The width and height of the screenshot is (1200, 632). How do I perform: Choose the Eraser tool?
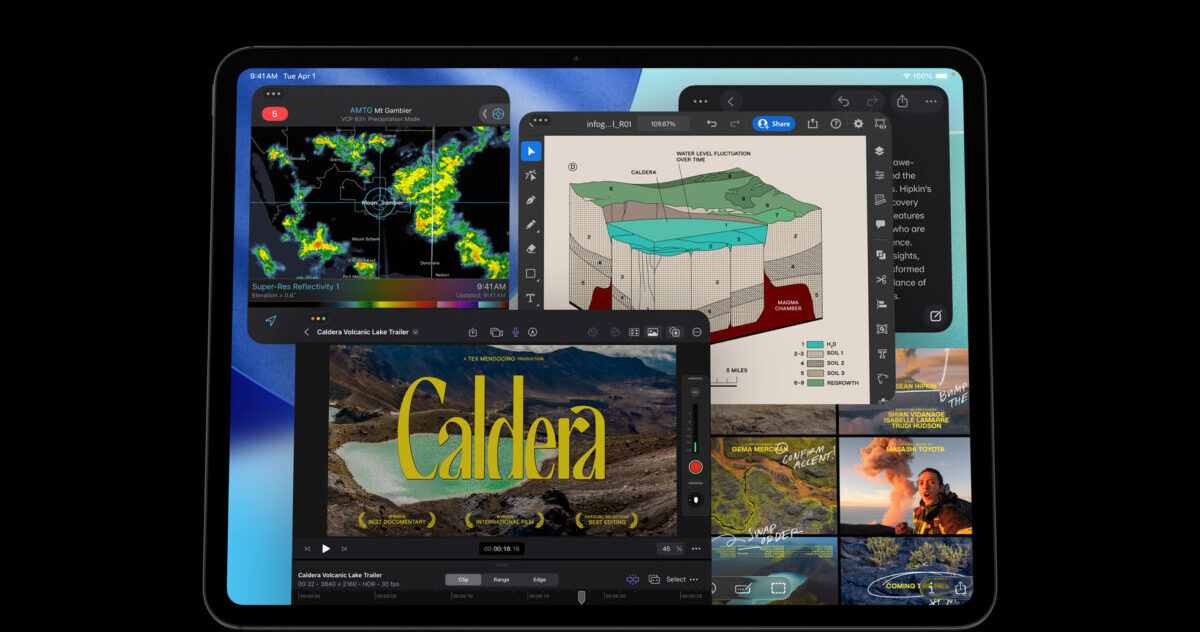[531, 249]
